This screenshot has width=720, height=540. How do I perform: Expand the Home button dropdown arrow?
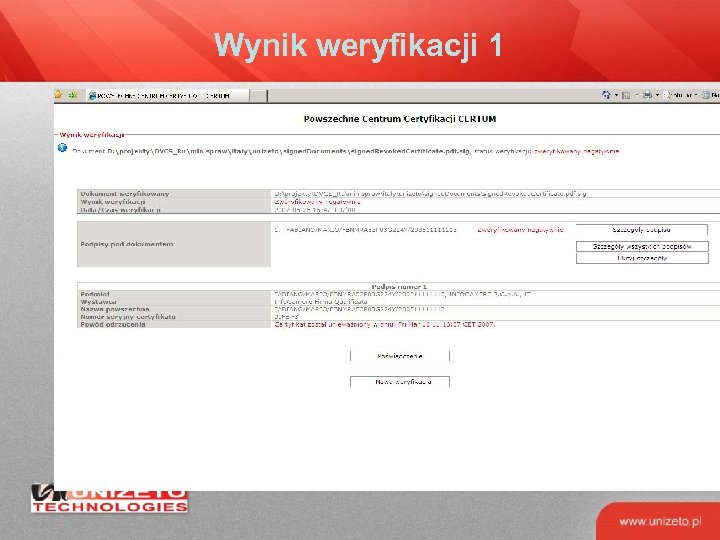[616, 96]
